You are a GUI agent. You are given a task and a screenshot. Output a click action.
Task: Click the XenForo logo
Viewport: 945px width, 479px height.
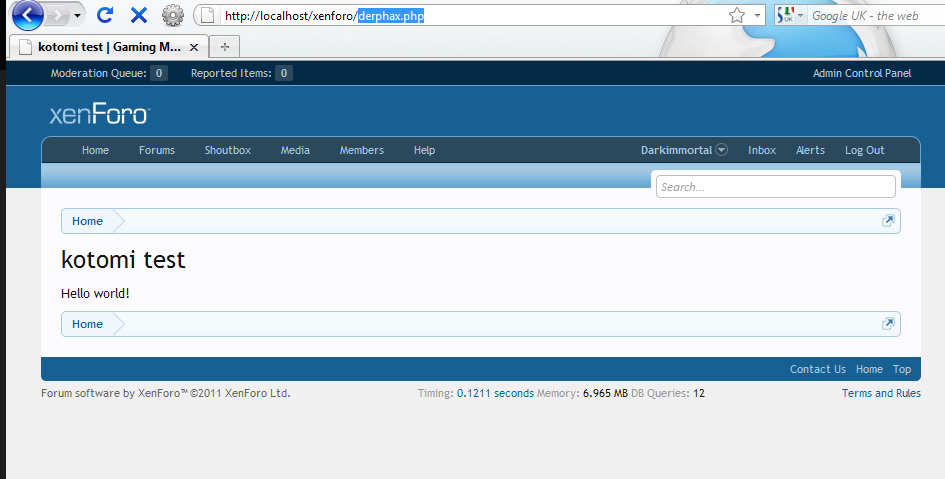(x=99, y=115)
